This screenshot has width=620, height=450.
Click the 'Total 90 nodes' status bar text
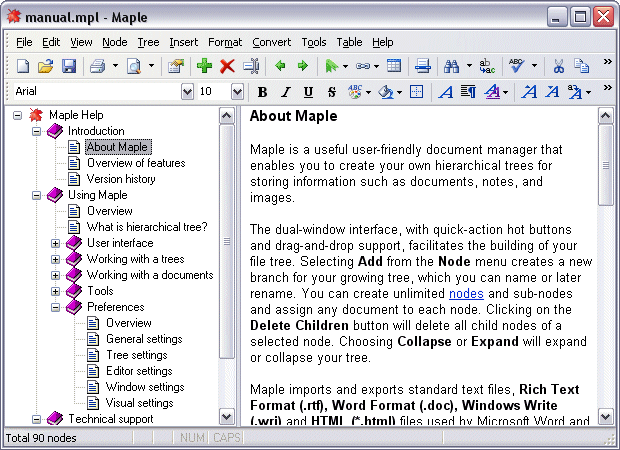point(41,438)
